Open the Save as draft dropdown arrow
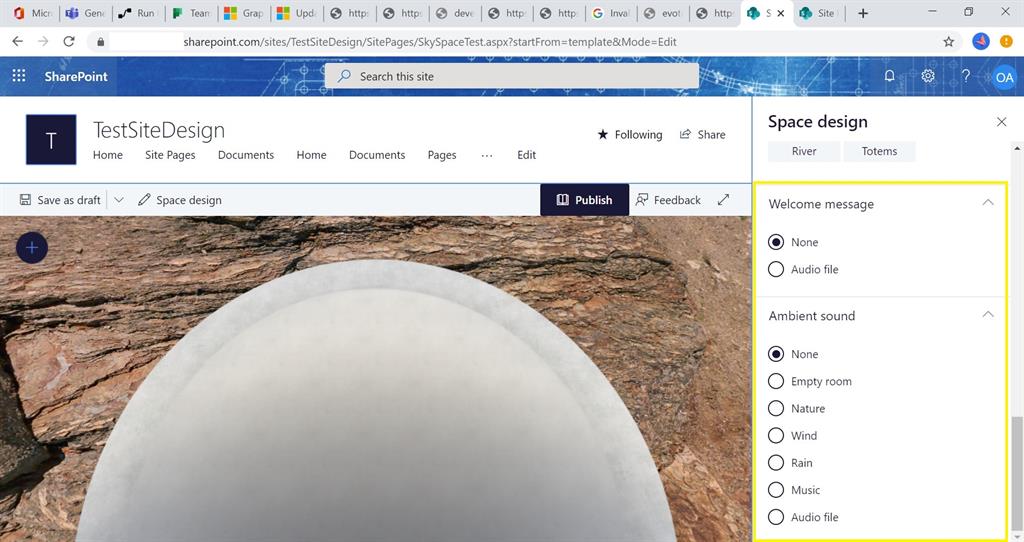The image size is (1024, 542). [x=119, y=200]
